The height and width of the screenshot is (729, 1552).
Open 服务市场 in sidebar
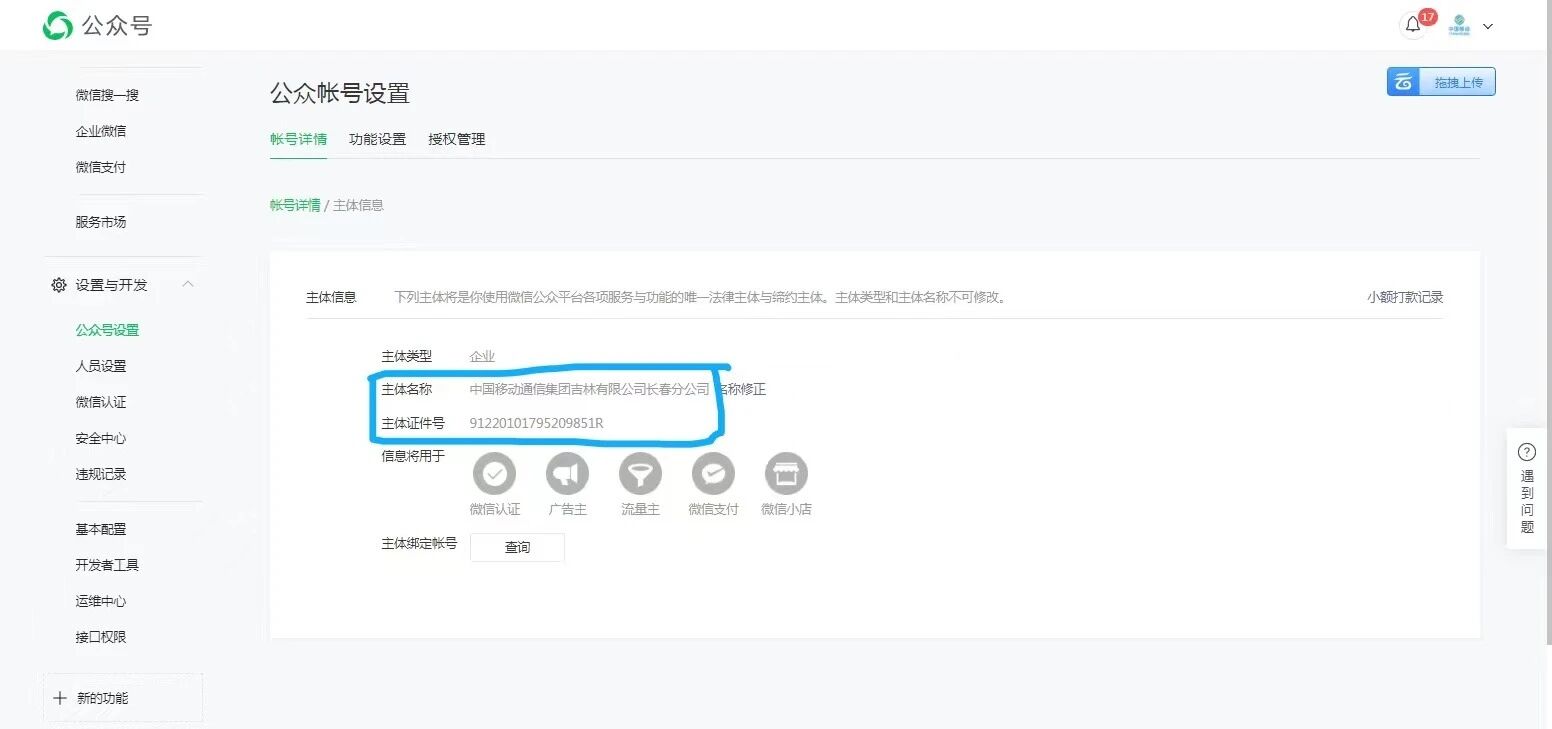[101, 222]
